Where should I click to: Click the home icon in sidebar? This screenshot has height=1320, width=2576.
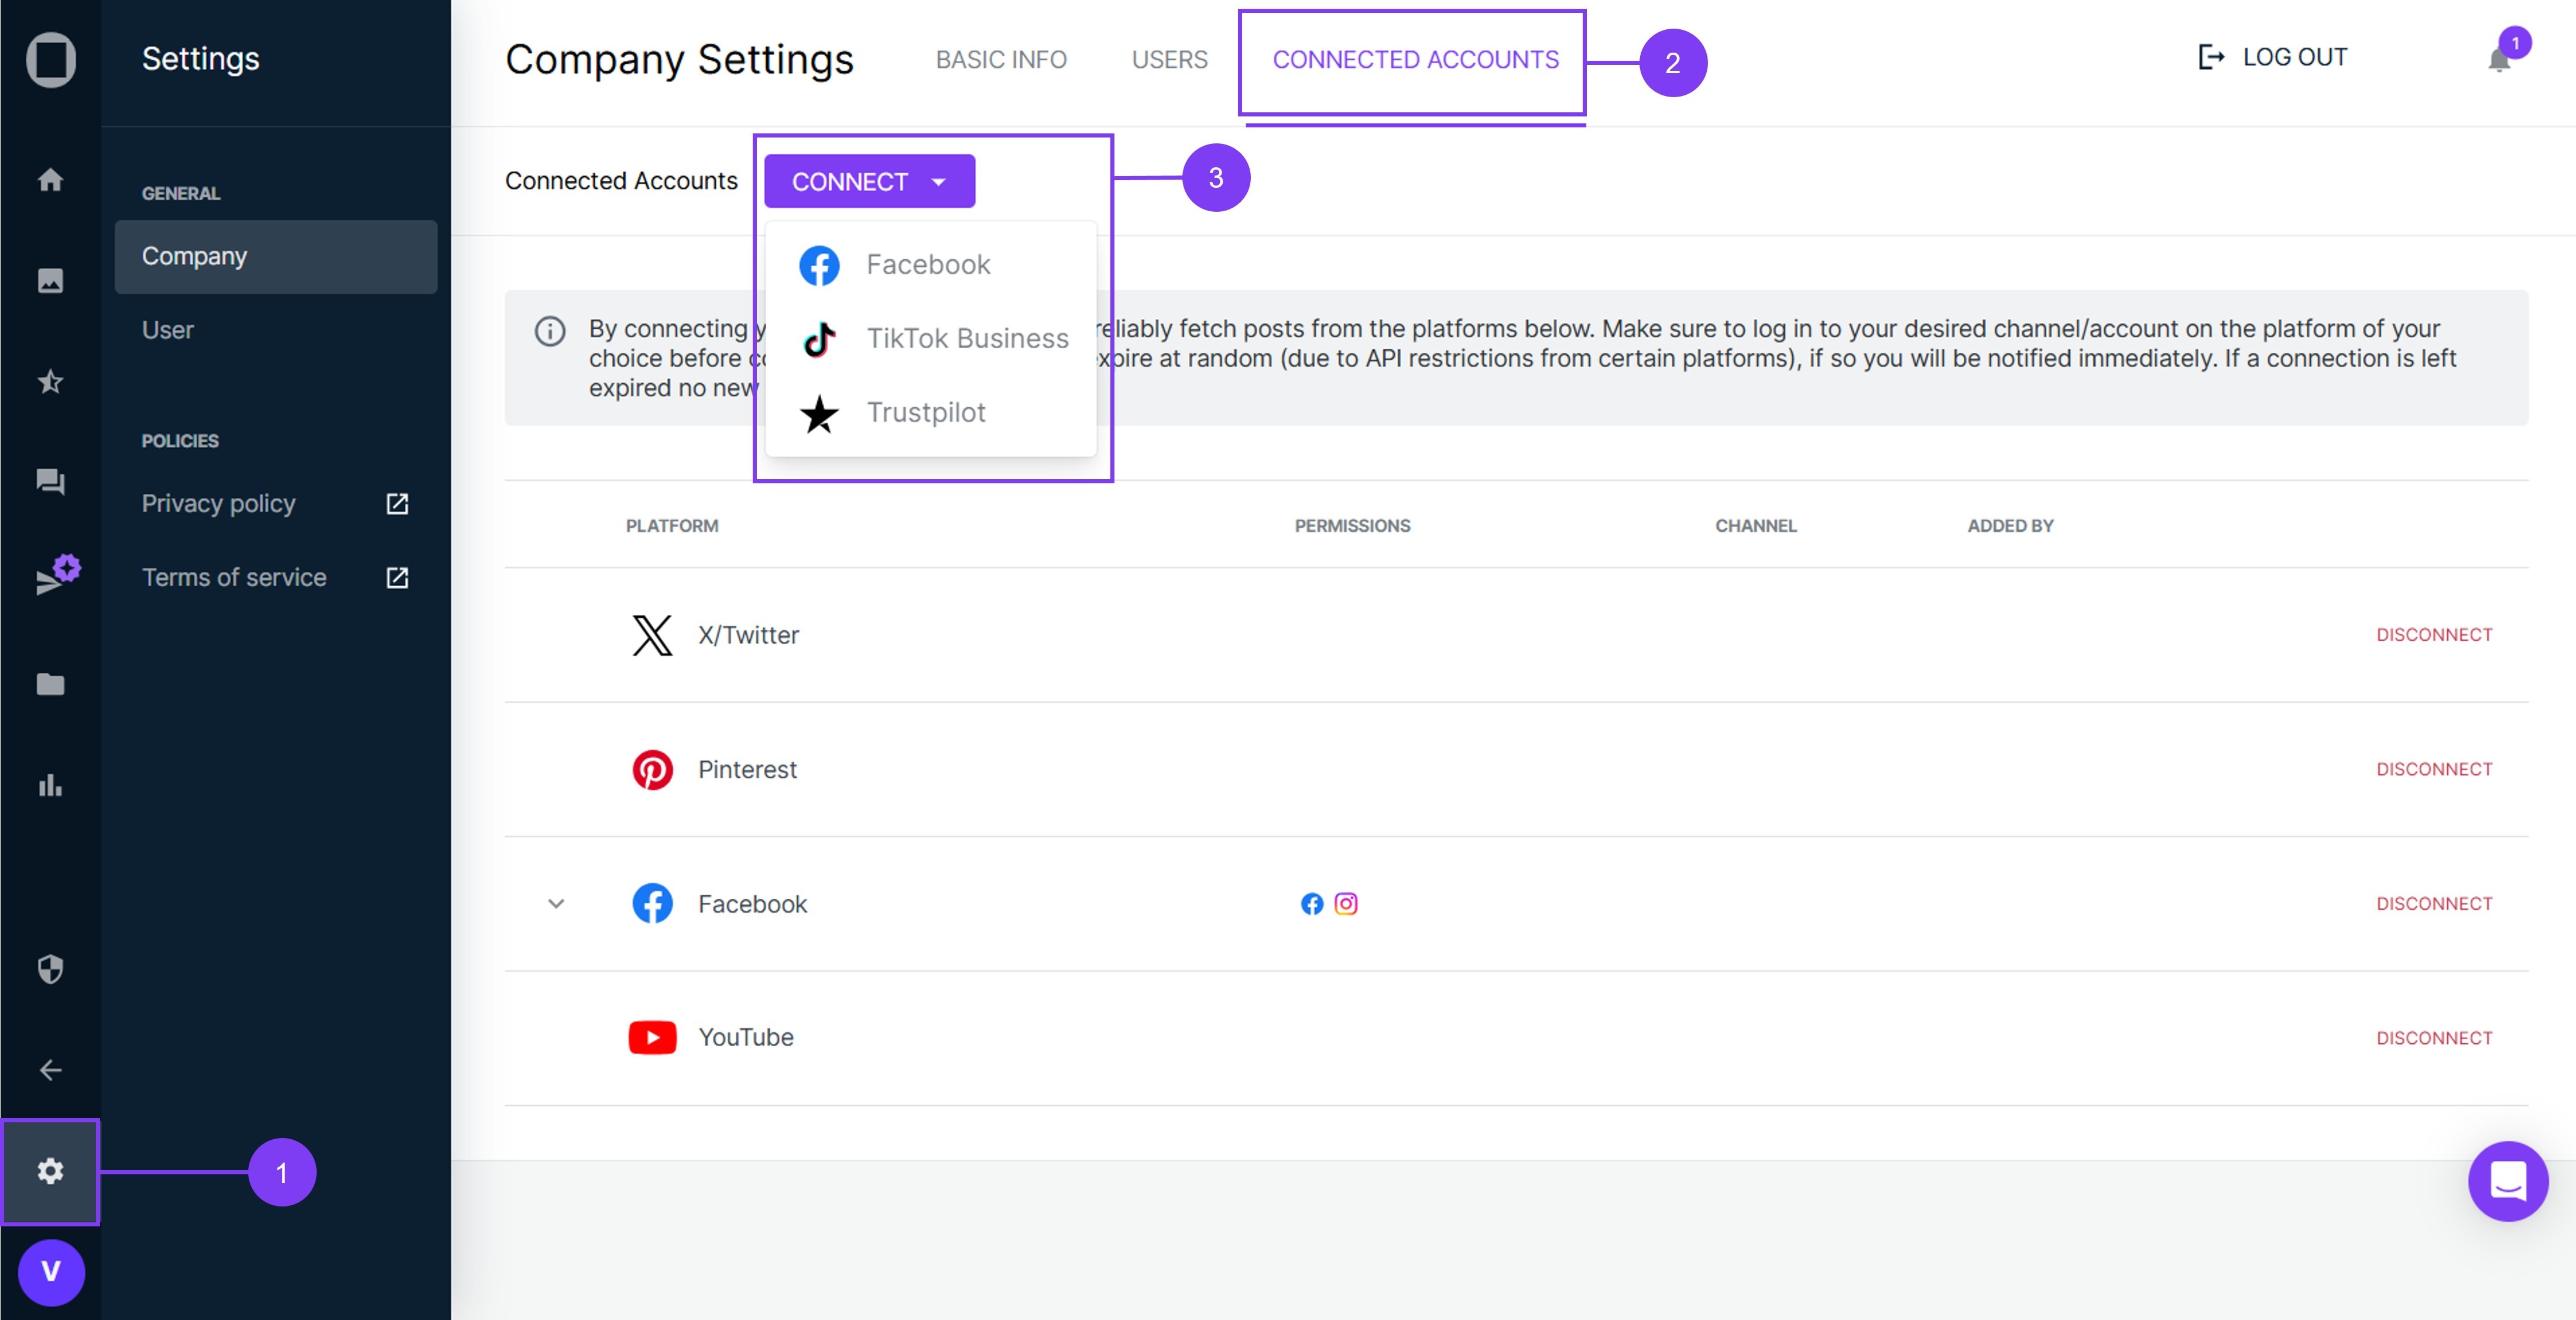50,180
